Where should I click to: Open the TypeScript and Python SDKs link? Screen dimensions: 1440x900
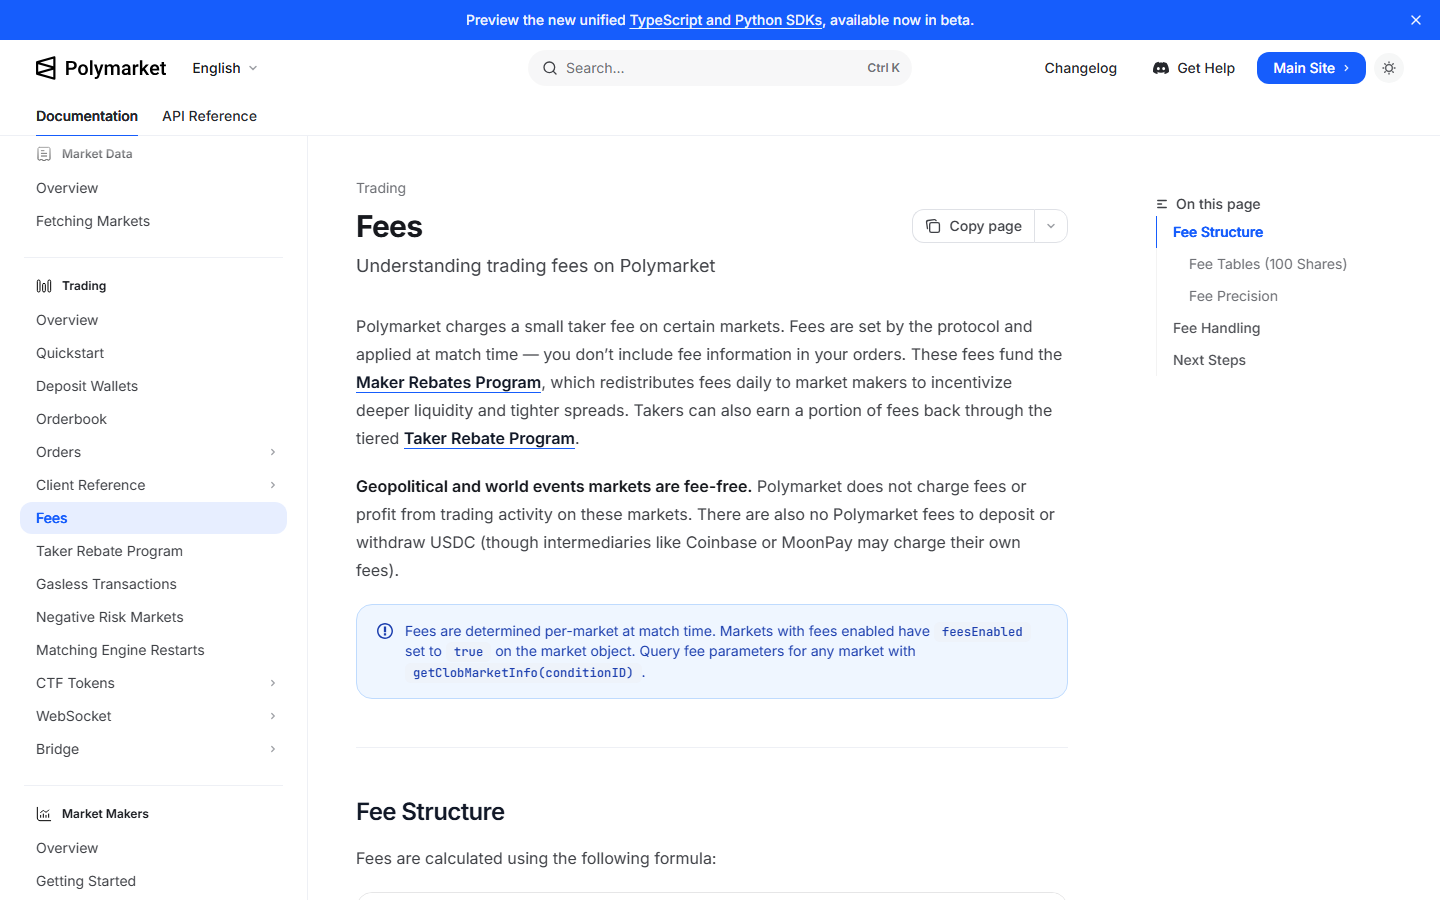tap(726, 20)
